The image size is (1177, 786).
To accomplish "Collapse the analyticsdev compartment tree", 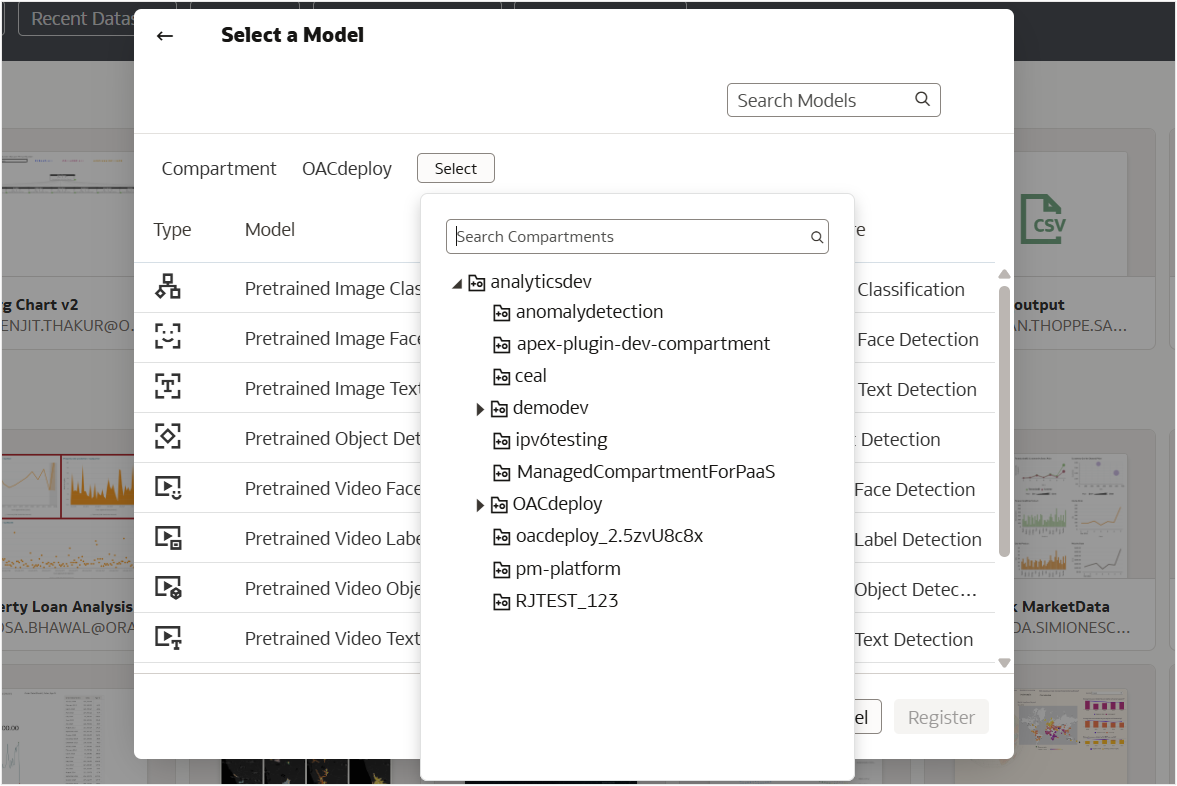I will coord(457,284).
